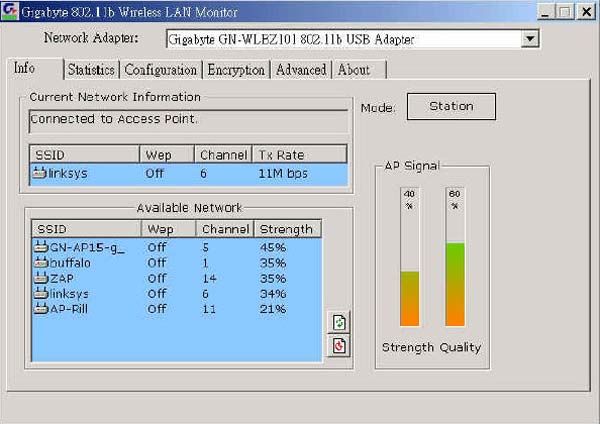Click the connected linksys SSID text

68,173
